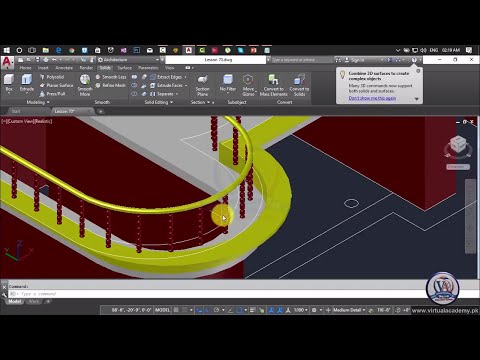Open the Architecture workspace dropdown
This screenshot has width=480, height=360.
(x=129, y=60)
